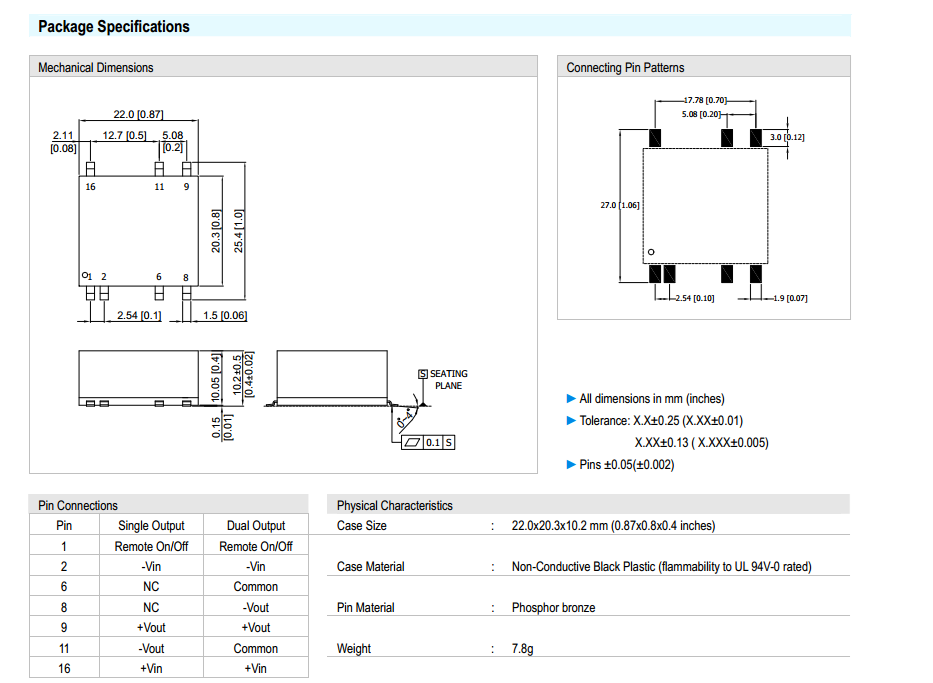The width and height of the screenshot is (933, 683).
Task: Click the blue arrow beside All dimensions
Action: (x=571, y=399)
